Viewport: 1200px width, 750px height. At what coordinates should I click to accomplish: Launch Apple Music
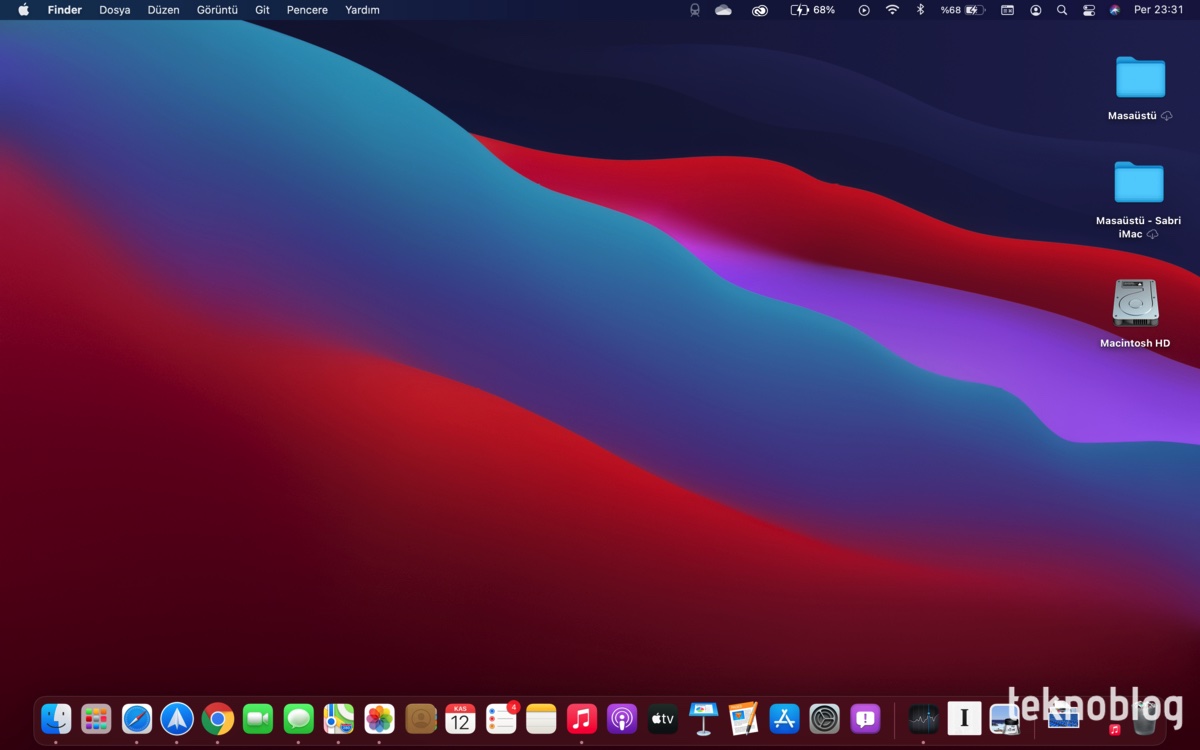(x=581, y=718)
